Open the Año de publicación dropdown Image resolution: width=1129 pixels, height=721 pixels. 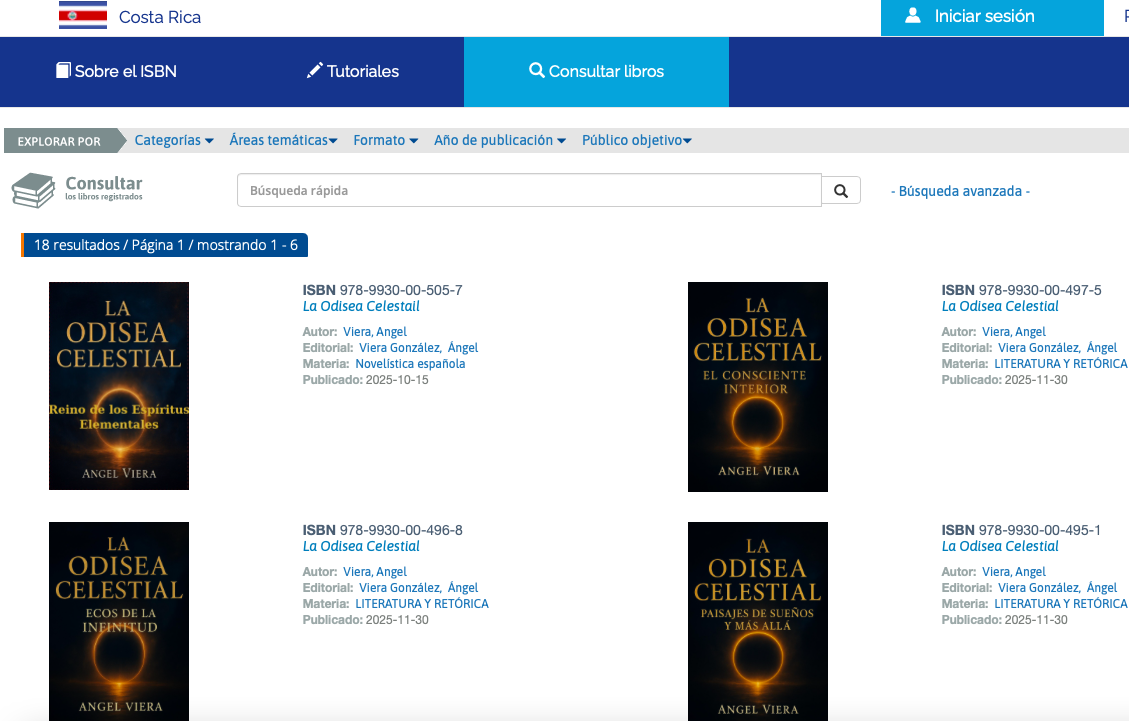(x=500, y=141)
